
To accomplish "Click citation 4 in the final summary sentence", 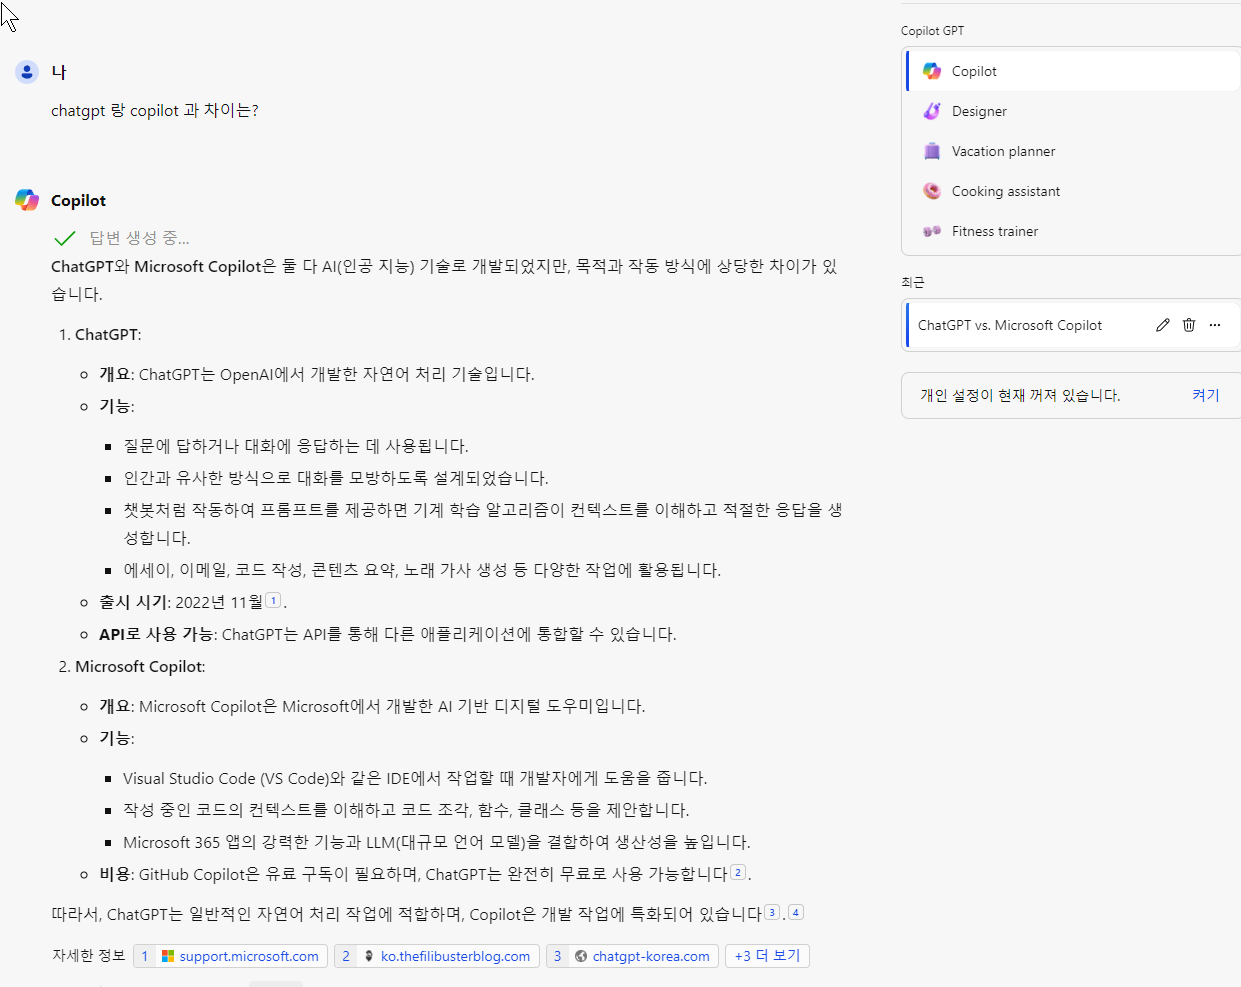I will (796, 912).
